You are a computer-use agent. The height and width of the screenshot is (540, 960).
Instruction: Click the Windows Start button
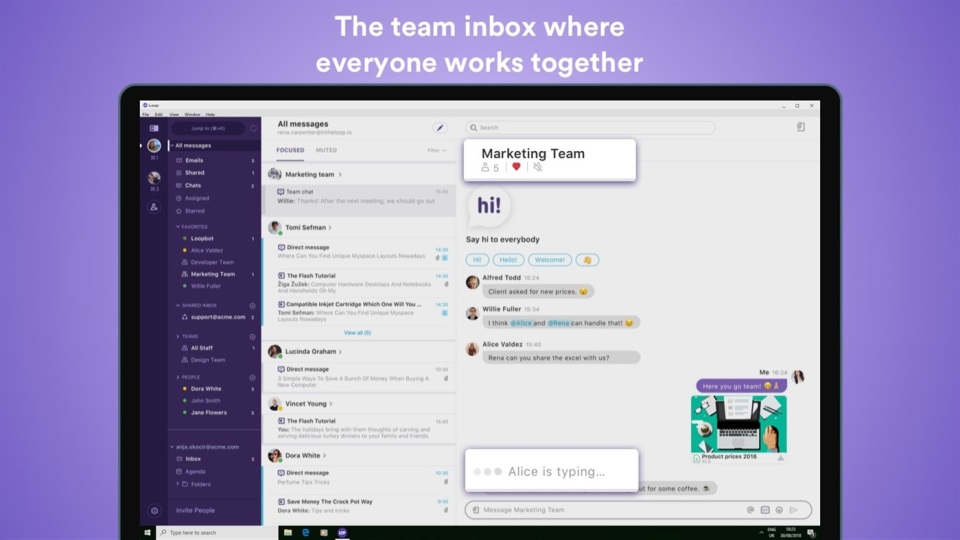click(x=148, y=533)
